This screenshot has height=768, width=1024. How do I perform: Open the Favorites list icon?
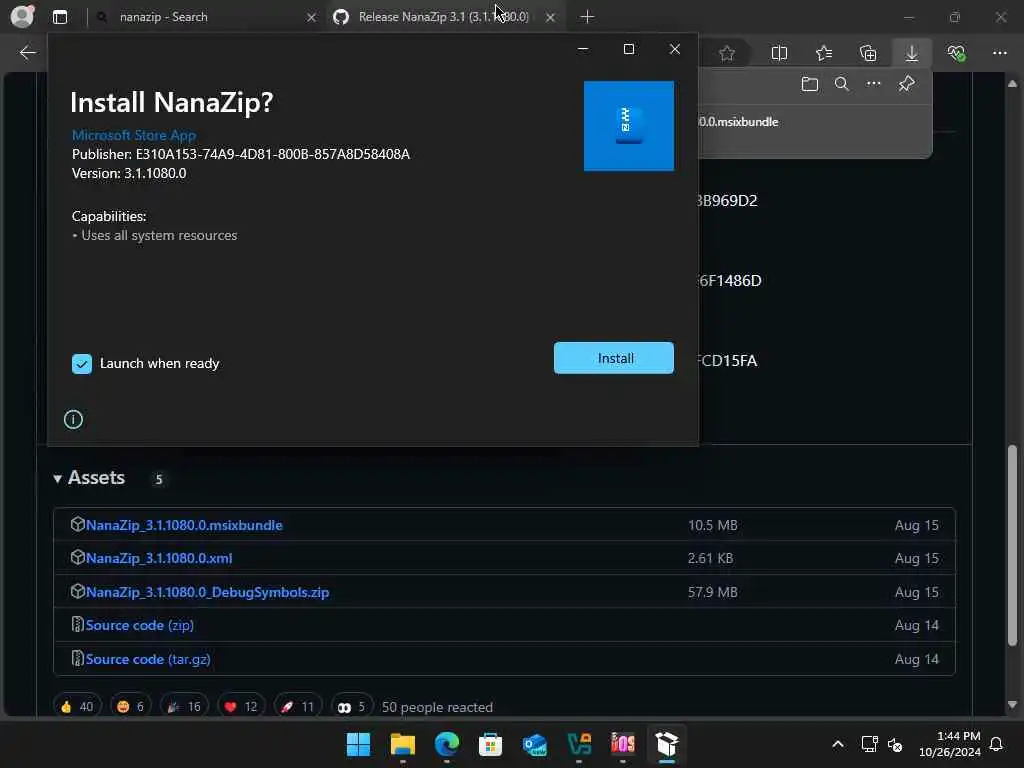pos(824,54)
